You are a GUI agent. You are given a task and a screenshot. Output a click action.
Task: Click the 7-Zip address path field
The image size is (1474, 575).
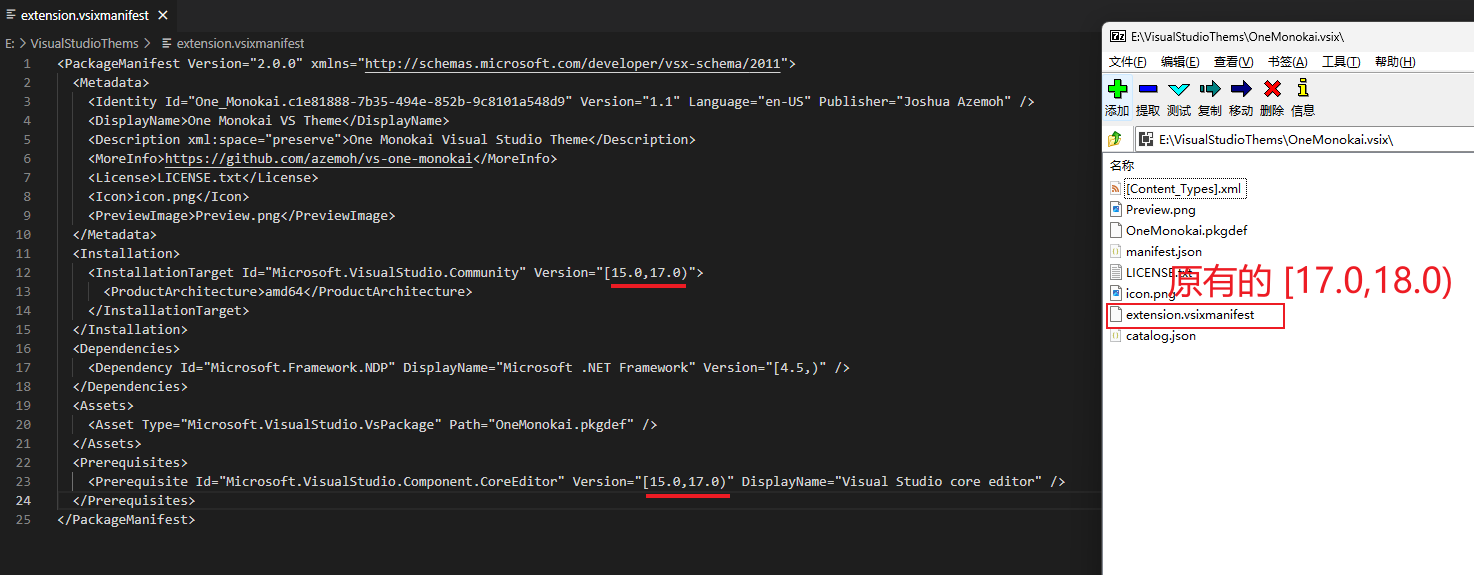click(x=1302, y=139)
